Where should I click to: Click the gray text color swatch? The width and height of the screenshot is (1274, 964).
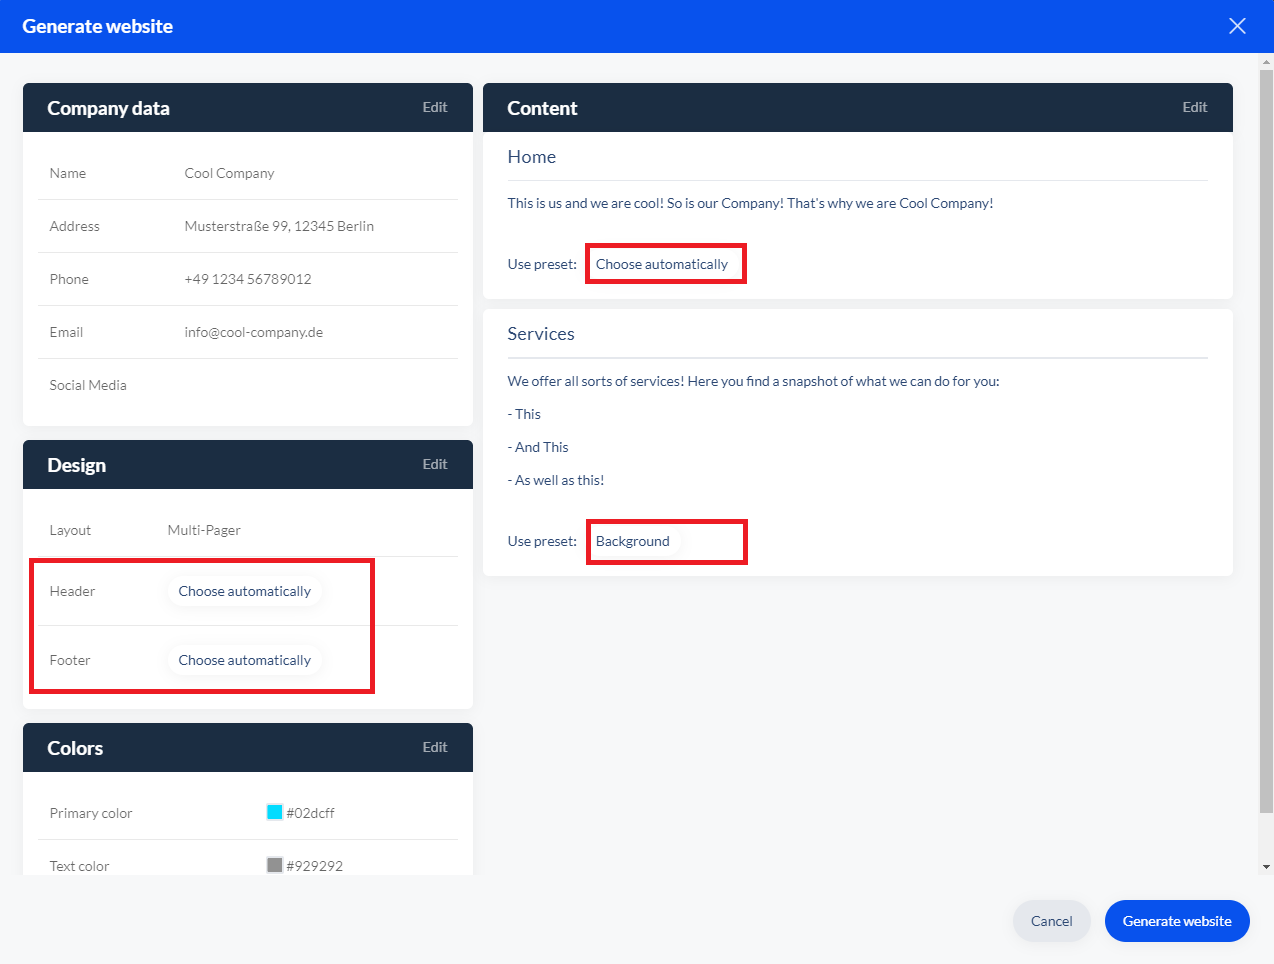click(x=274, y=865)
